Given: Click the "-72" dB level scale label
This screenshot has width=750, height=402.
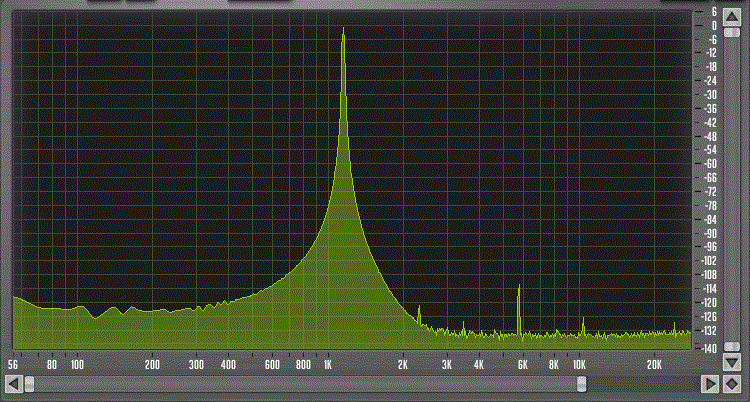Looking at the screenshot, I should coord(711,191).
